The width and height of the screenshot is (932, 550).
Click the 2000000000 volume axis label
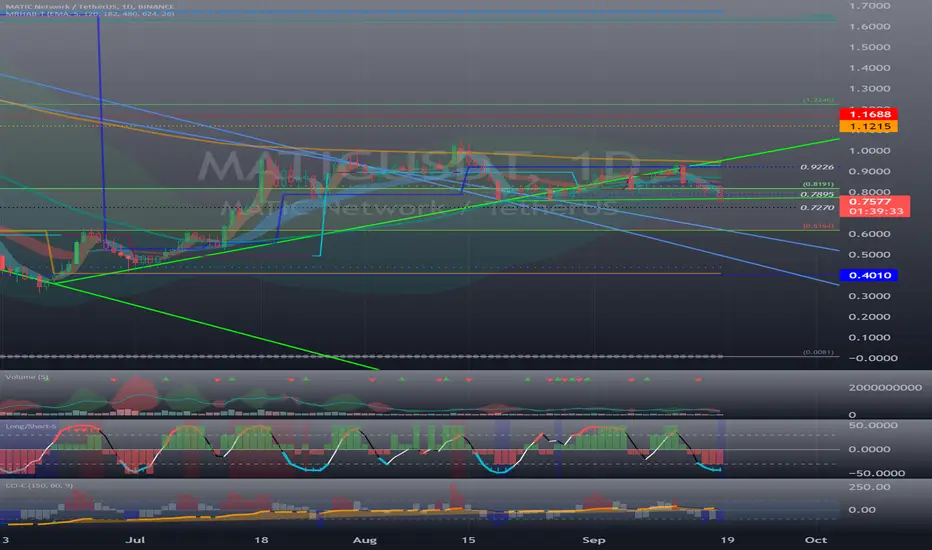pyautogui.click(x=885, y=388)
